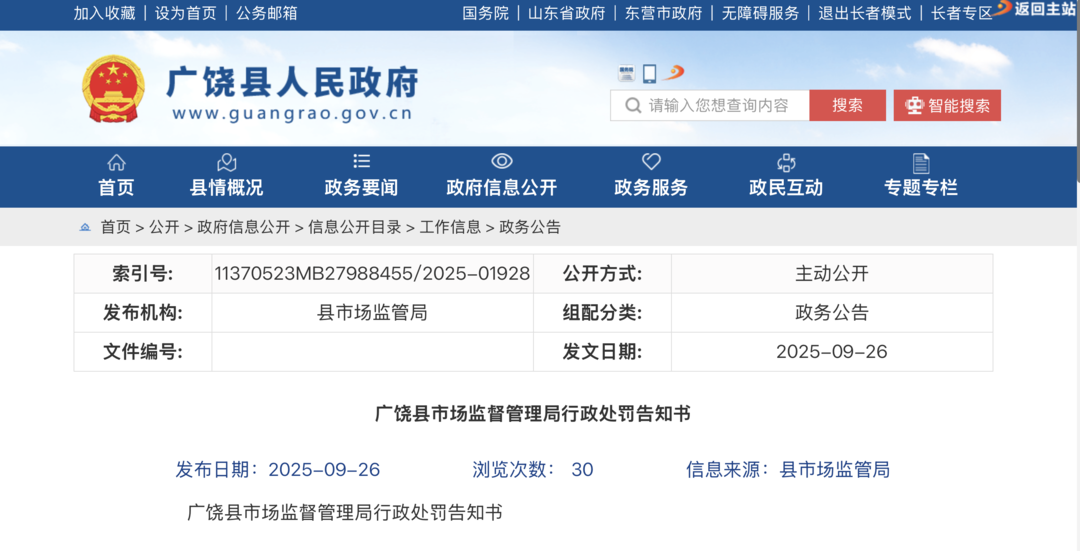Image resolution: width=1080 pixels, height=551 pixels.
Task: Open the 无障碍服务 link
Action: click(760, 13)
